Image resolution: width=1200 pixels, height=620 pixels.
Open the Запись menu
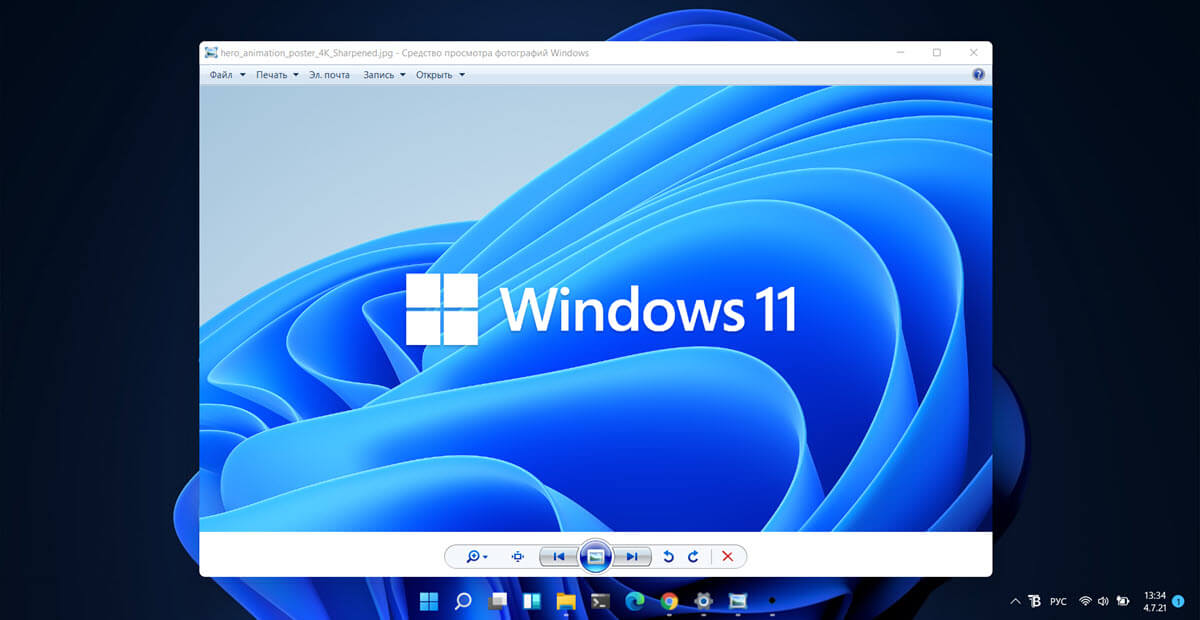(384, 75)
